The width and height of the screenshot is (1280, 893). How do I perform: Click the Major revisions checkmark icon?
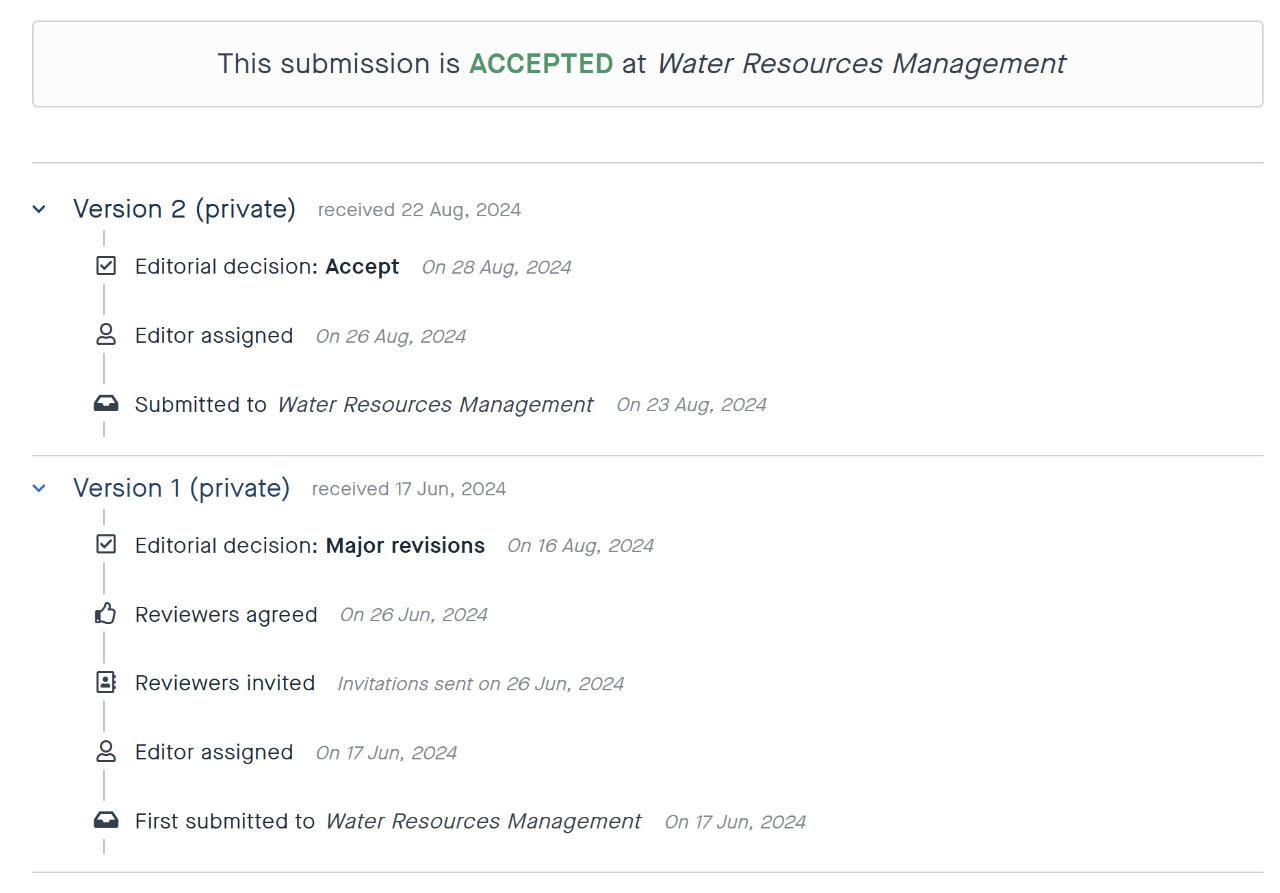[x=105, y=545]
